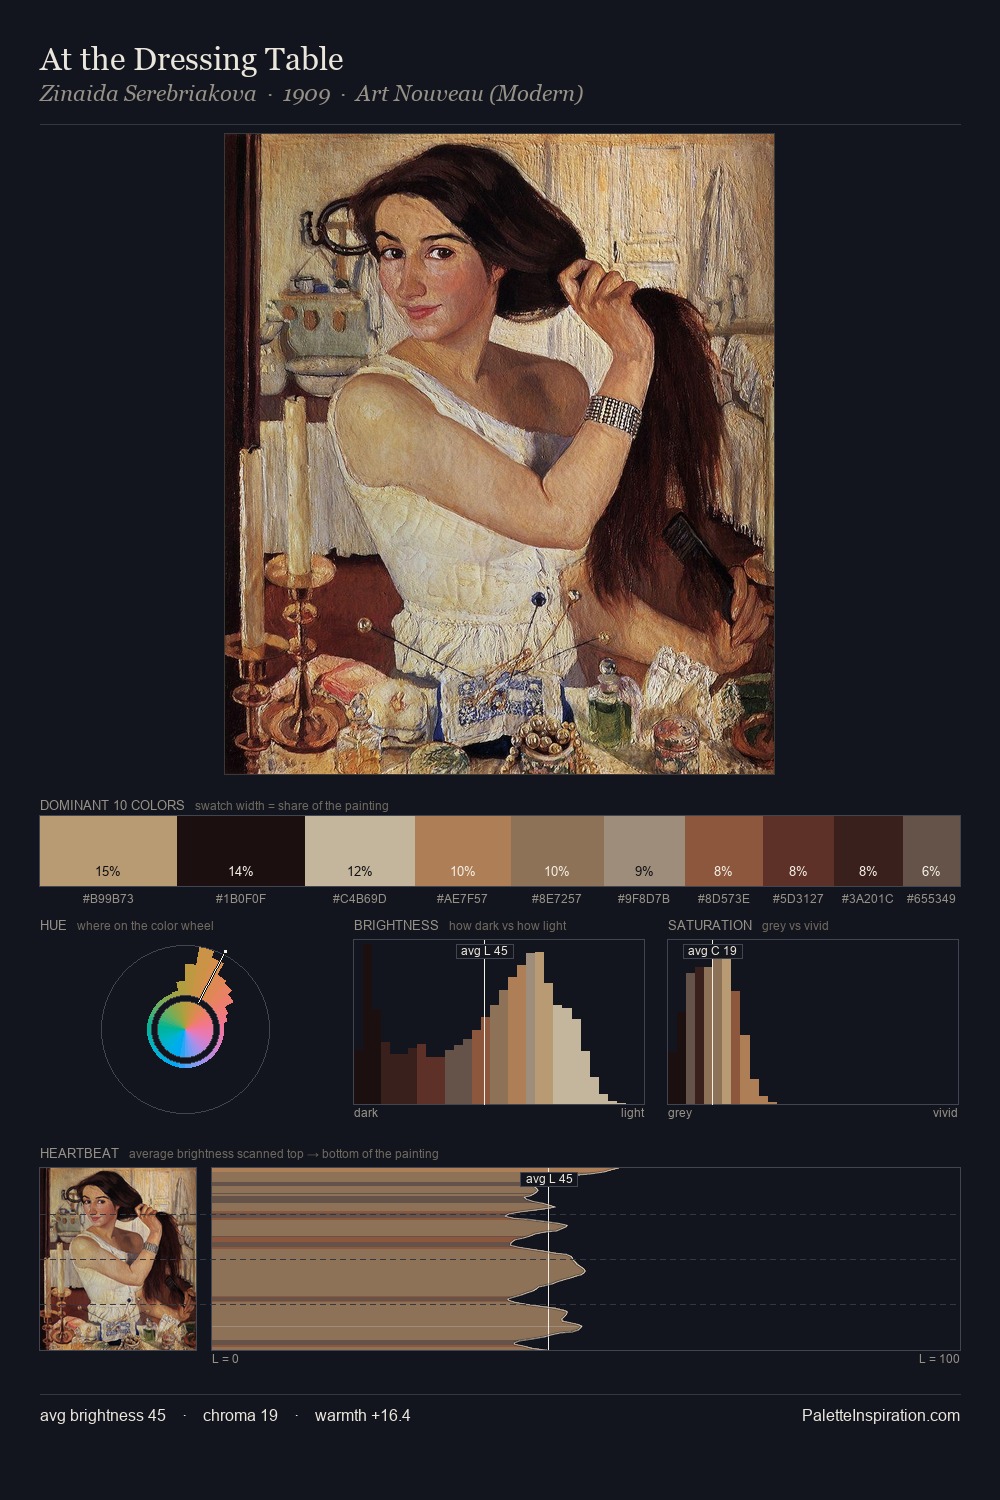Click the 'light' axis label
This screenshot has width=1000, height=1500.
click(x=633, y=1113)
